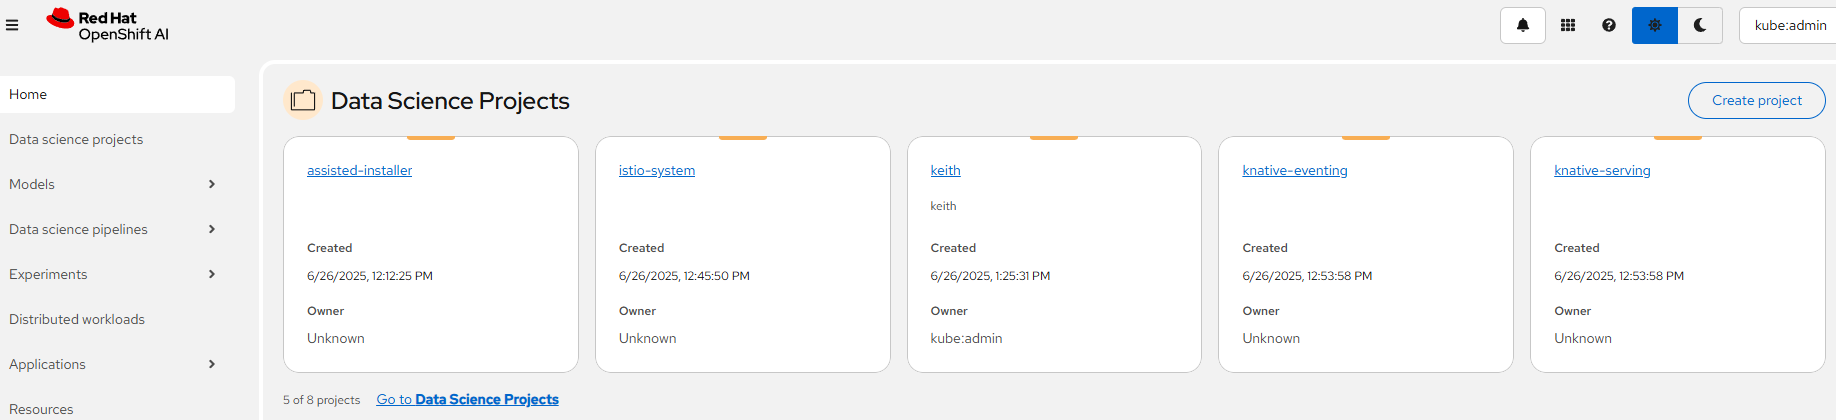Follow the Go to Data Science Projects link

coord(467,399)
